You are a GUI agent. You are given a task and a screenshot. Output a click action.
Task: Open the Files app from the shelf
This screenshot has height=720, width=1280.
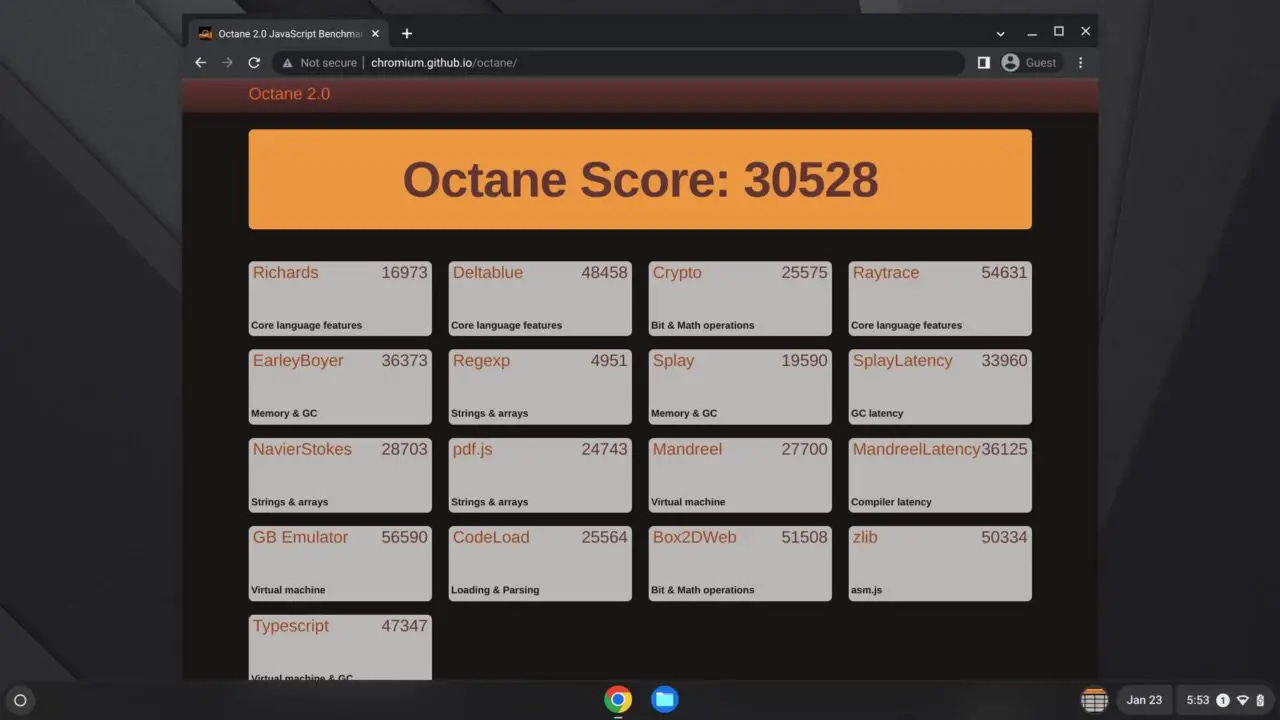665,699
